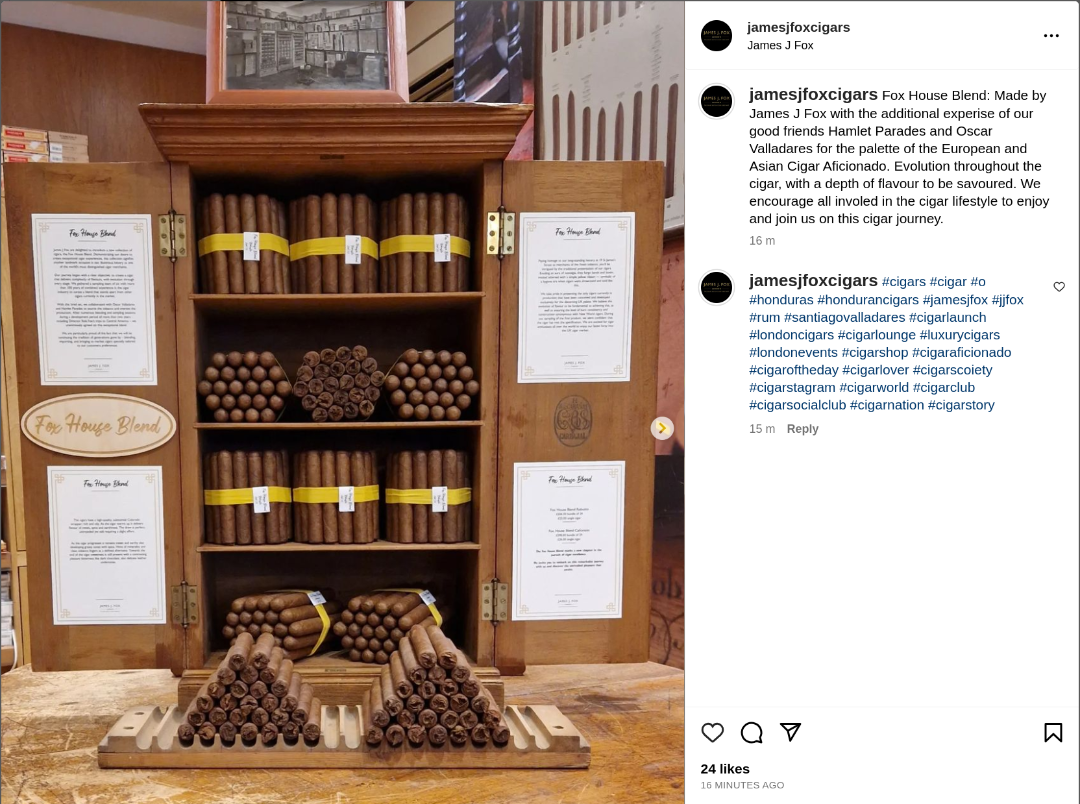Screen dimensions: 1080x804
Task: Open the #luxurycigars hashtag
Action: coord(959,335)
